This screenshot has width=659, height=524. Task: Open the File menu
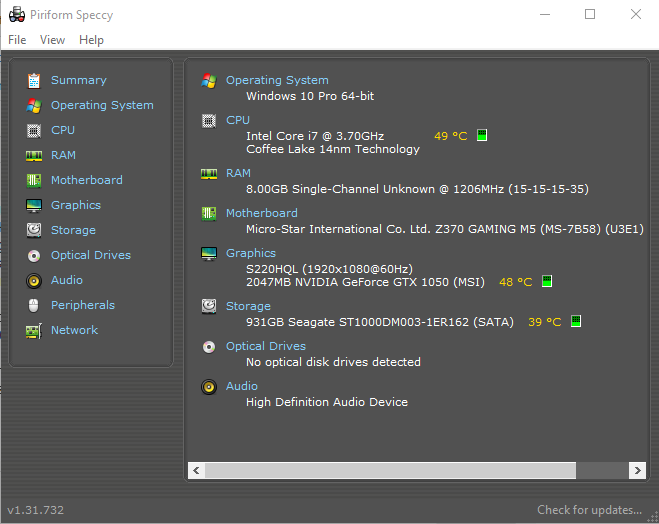click(x=17, y=40)
